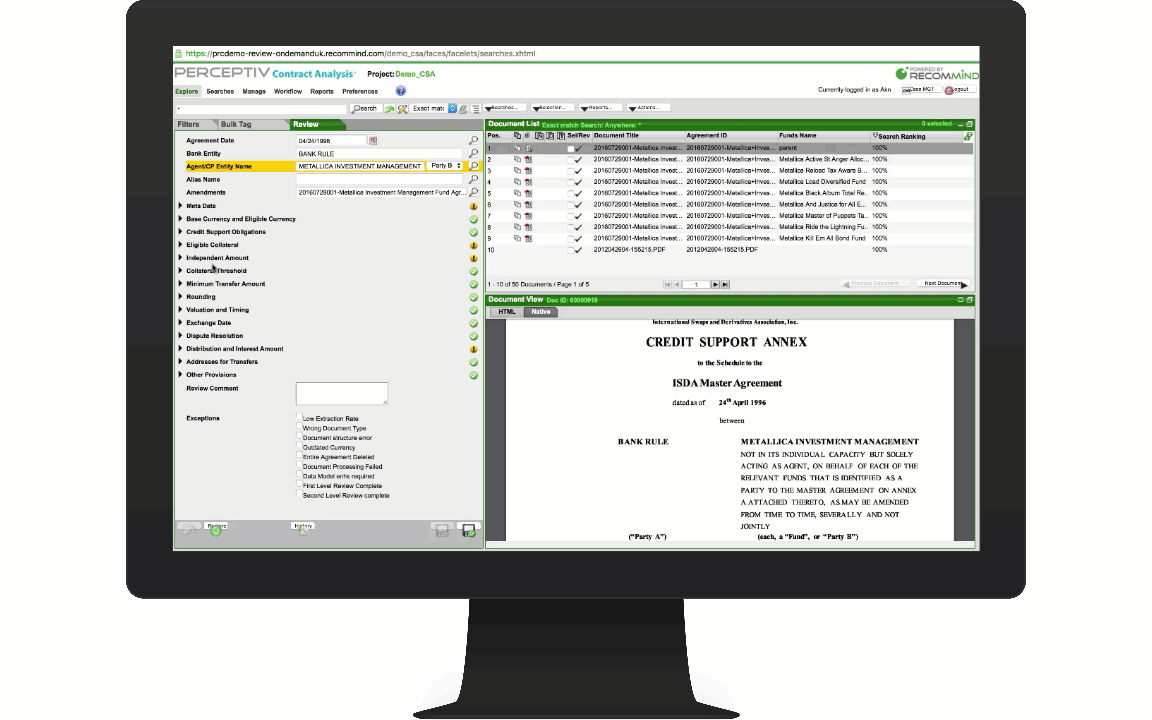Click the magnifier icon for Alias Name
This screenshot has width=1152, height=720.
(474, 179)
